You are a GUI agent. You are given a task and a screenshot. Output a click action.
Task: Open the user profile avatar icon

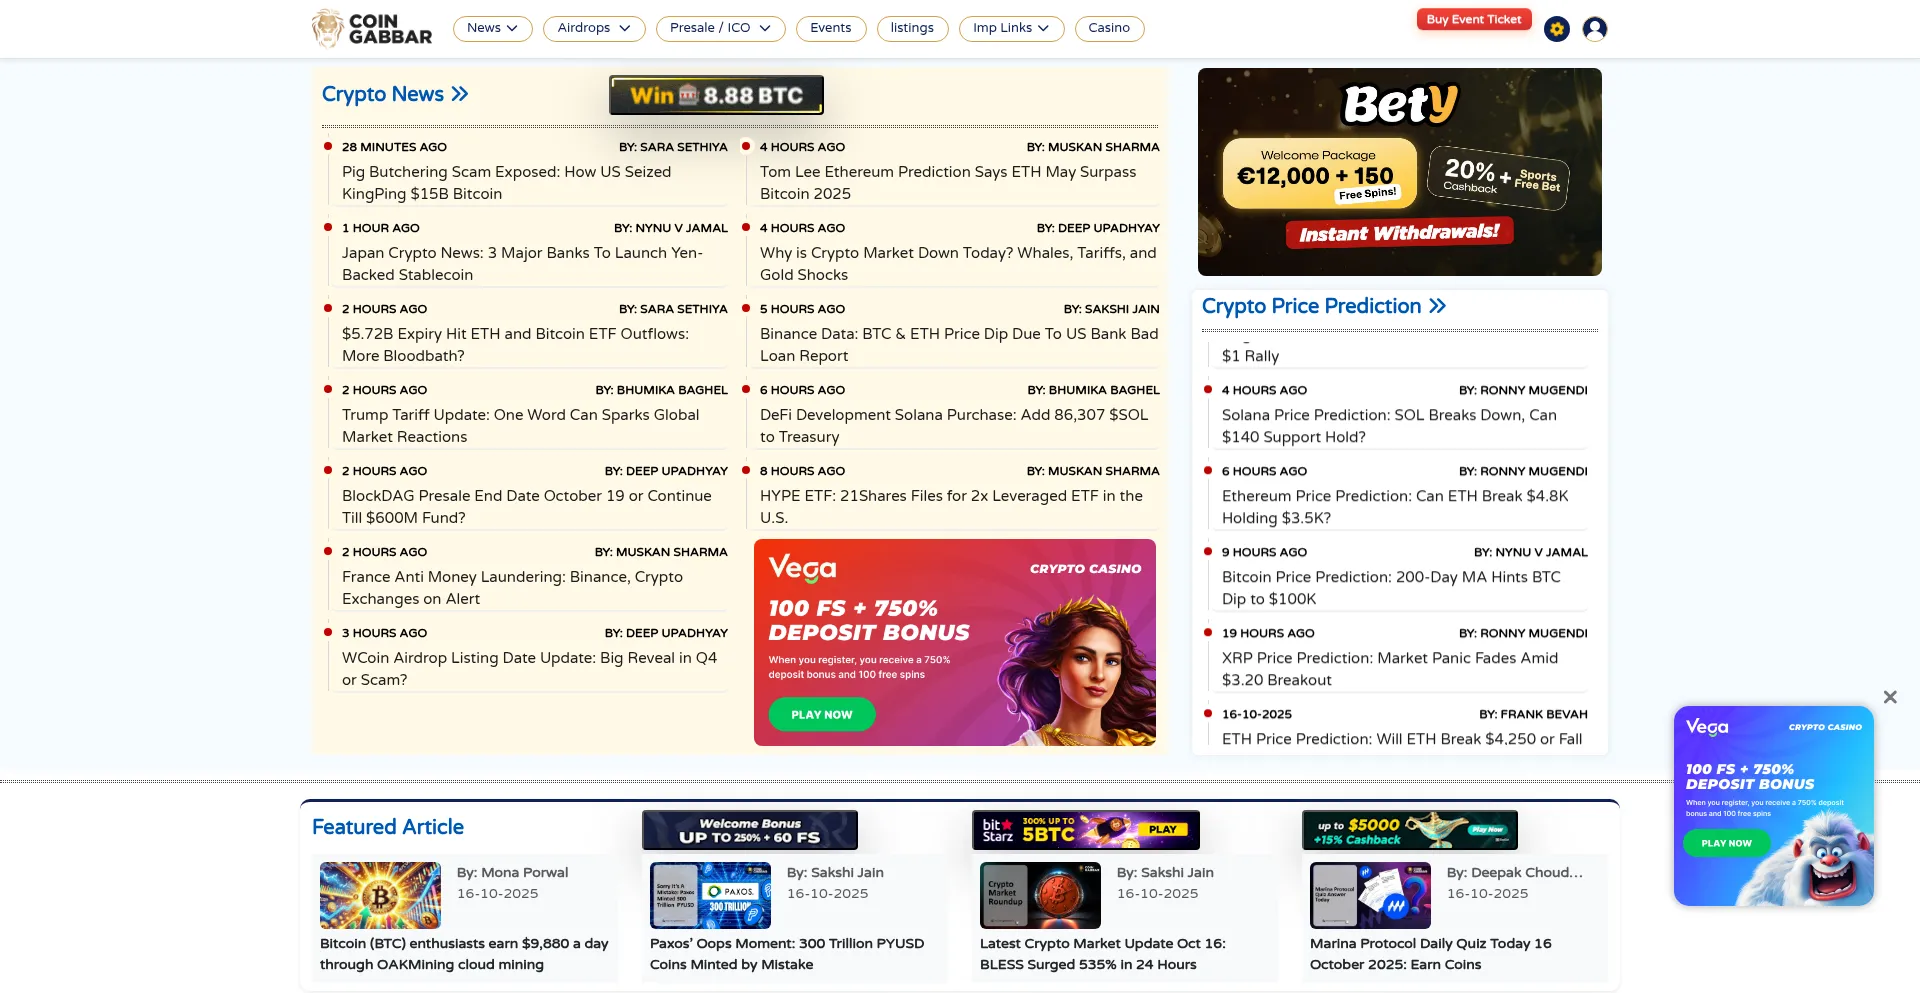tap(1595, 29)
